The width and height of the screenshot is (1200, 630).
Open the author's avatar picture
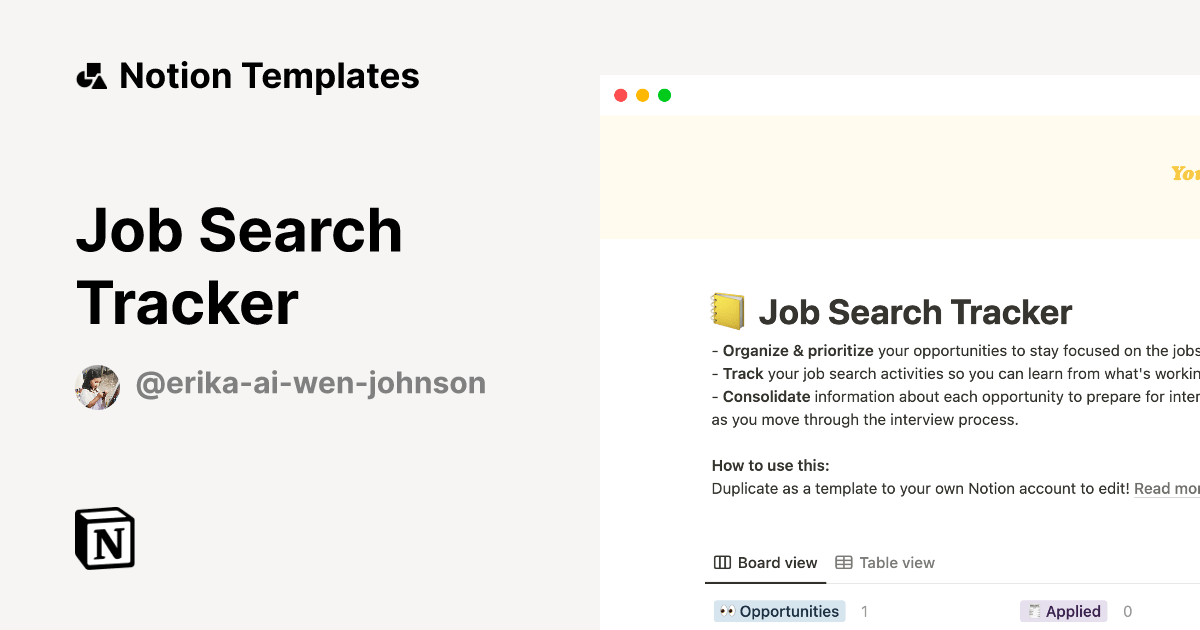pyautogui.click(x=98, y=387)
